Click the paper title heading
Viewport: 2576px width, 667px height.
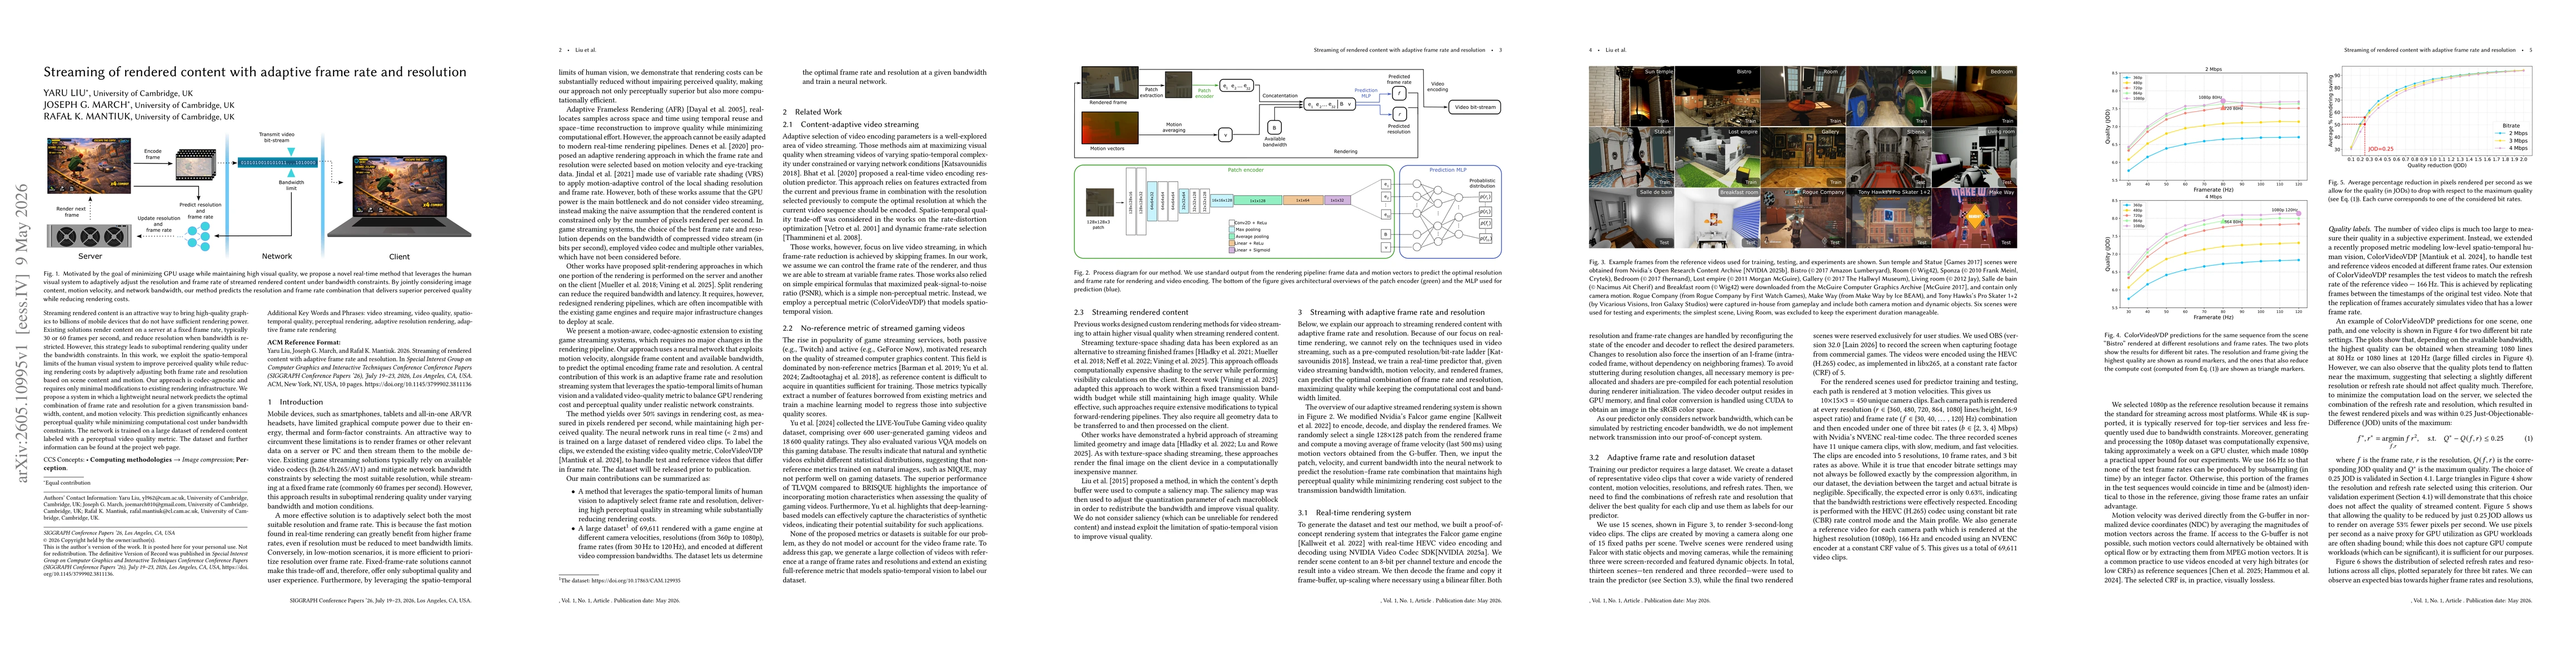255,72
